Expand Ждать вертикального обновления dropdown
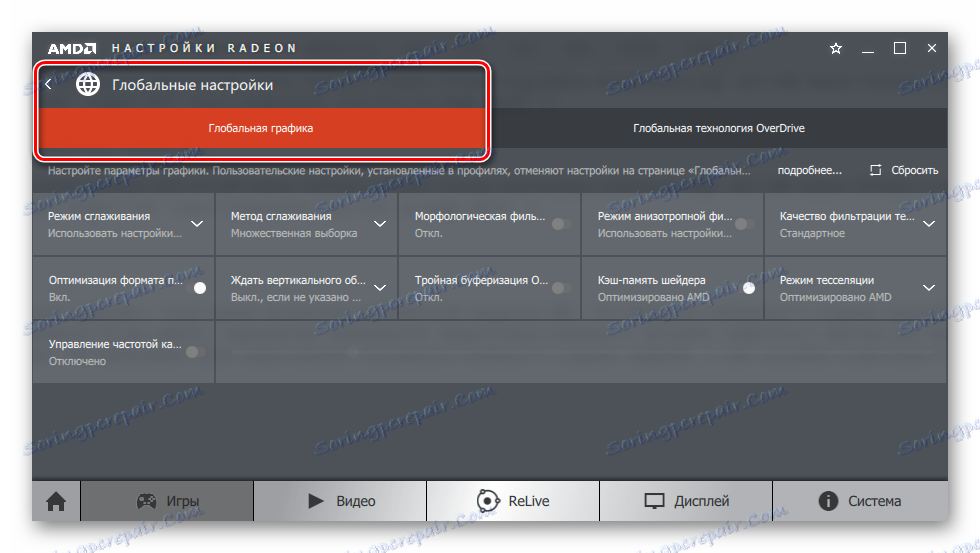The image size is (980, 553). [380, 288]
